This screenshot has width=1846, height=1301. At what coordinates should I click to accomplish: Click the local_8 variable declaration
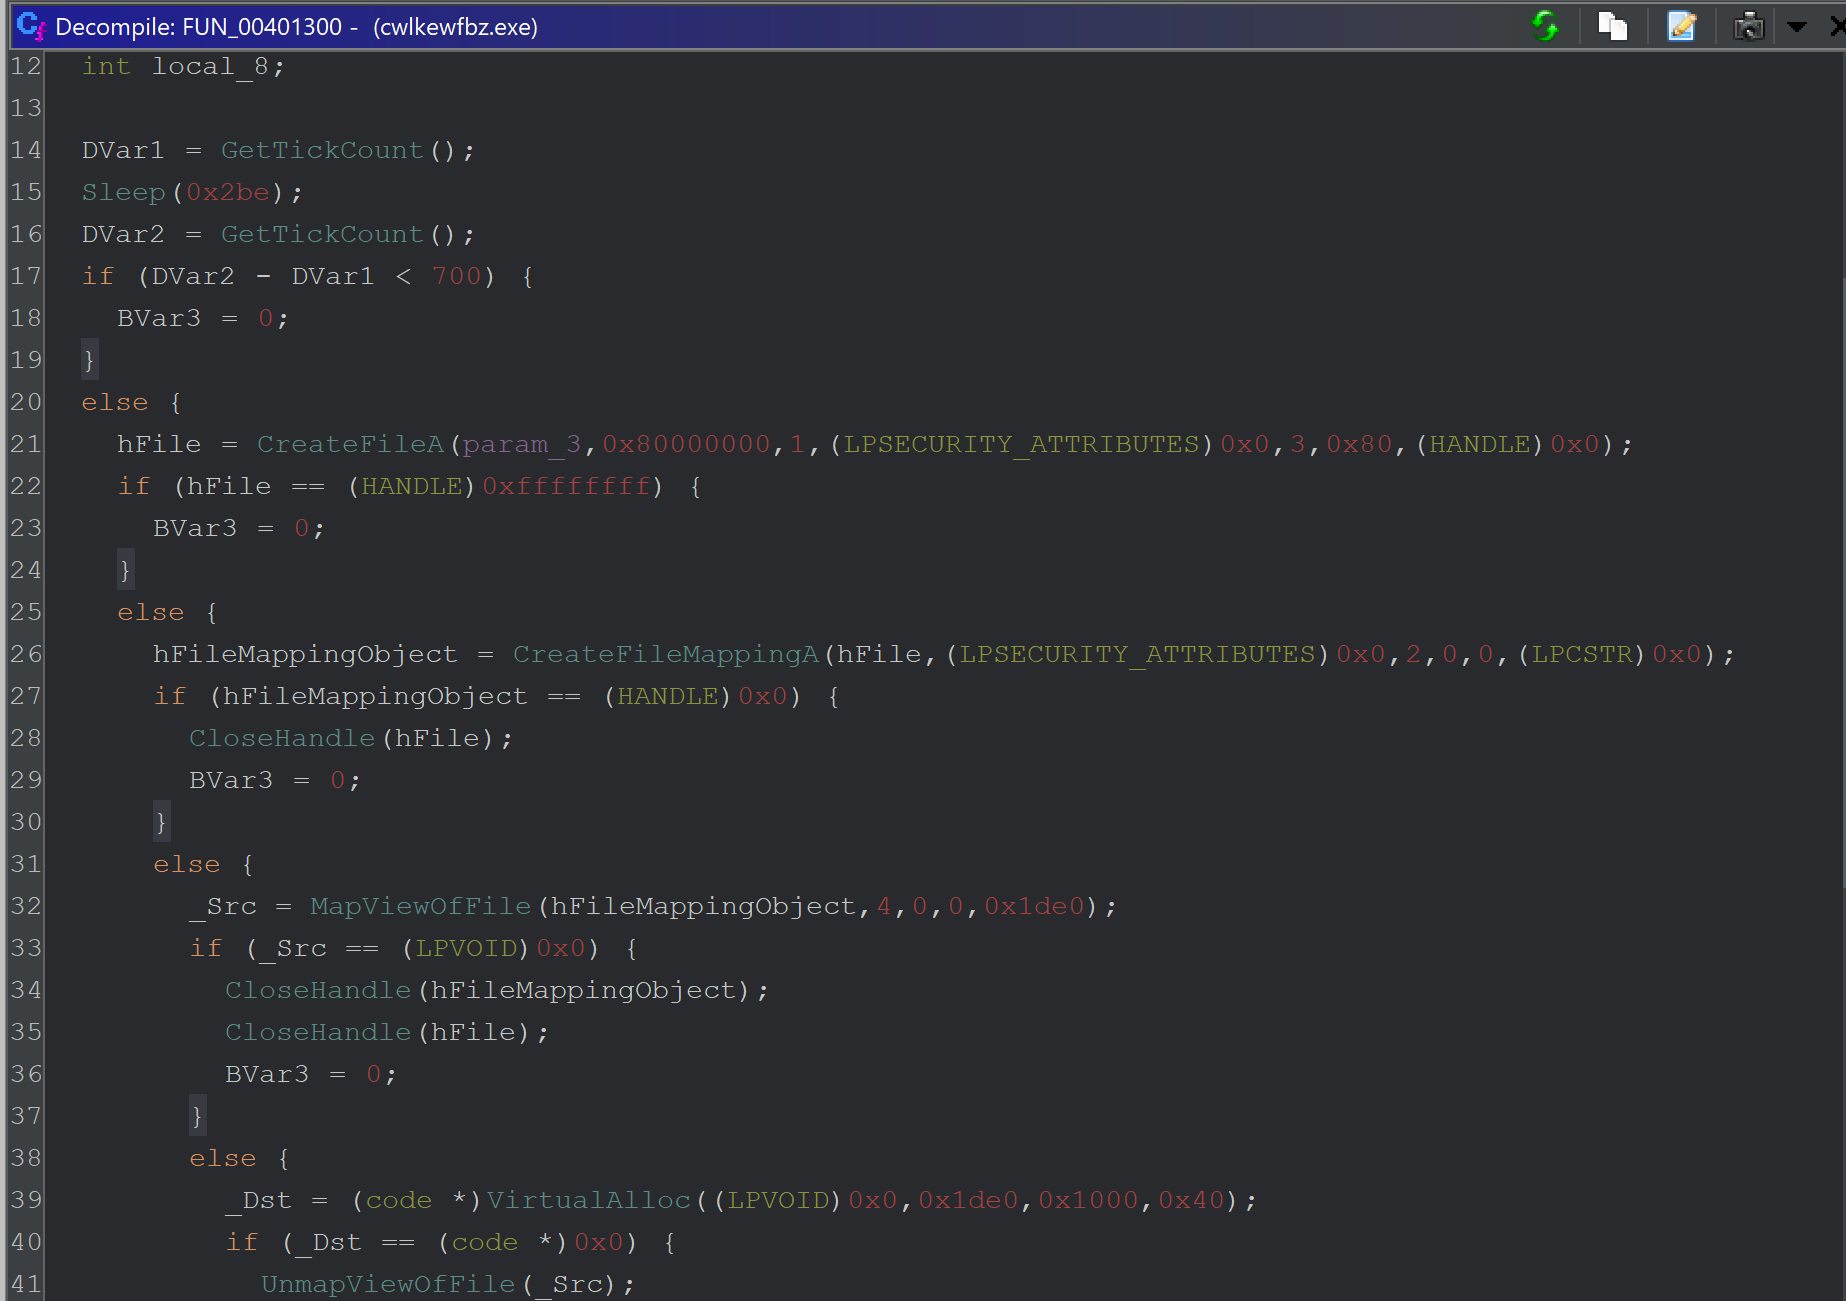tap(210, 66)
